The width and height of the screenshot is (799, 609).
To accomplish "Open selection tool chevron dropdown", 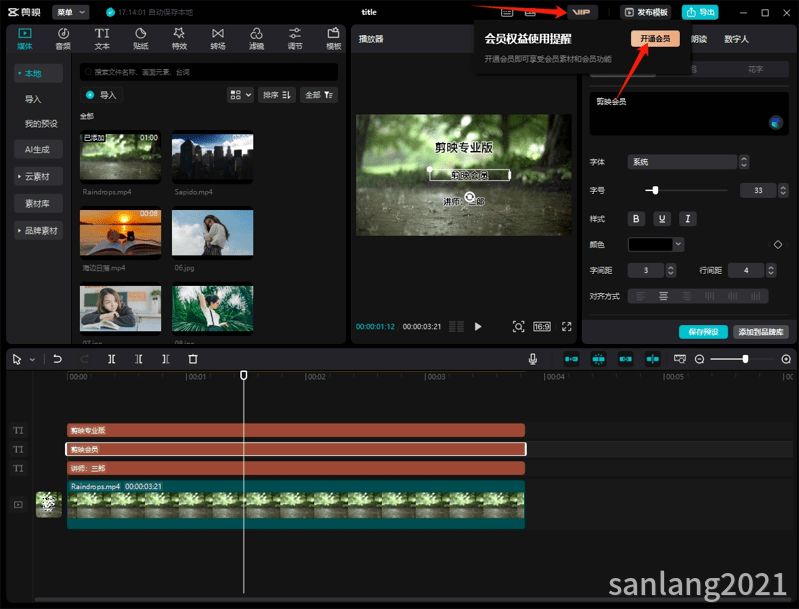I will (32, 360).
